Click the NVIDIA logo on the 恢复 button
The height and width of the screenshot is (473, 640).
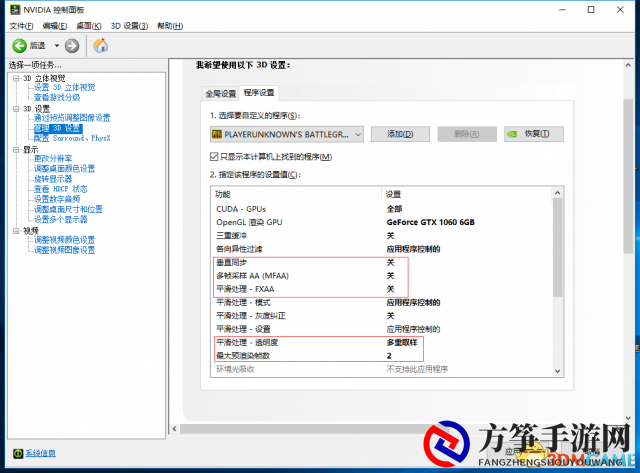point(512,134)
